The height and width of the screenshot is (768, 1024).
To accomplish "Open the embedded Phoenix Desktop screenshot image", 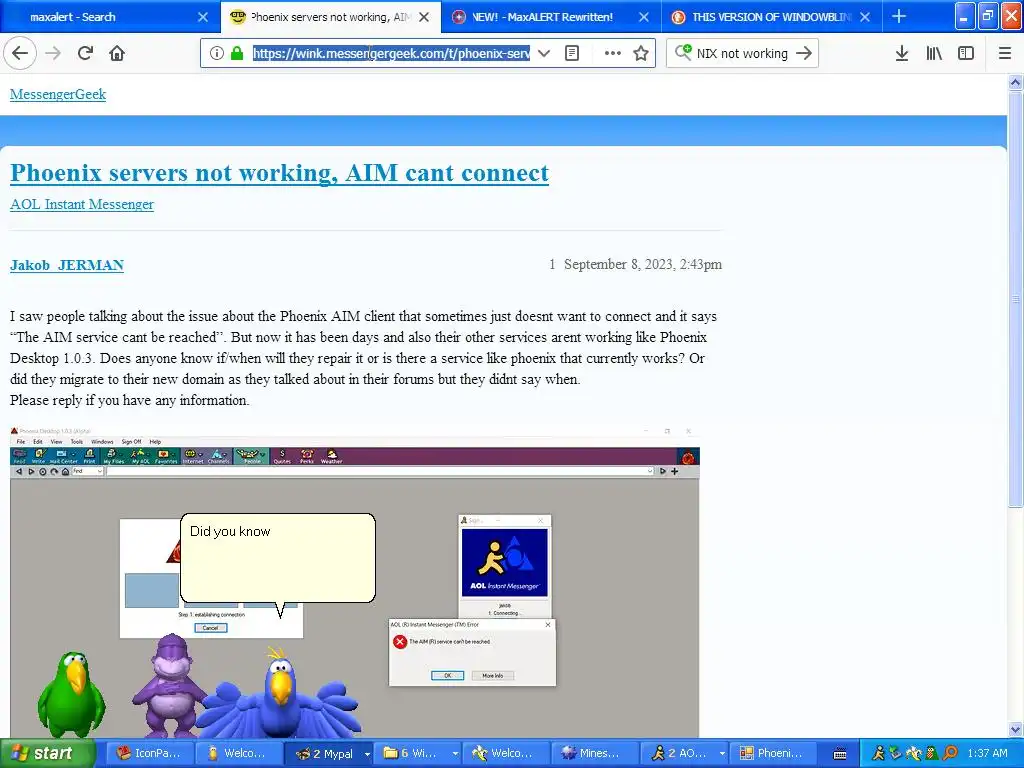I will [x=355, y=581].
